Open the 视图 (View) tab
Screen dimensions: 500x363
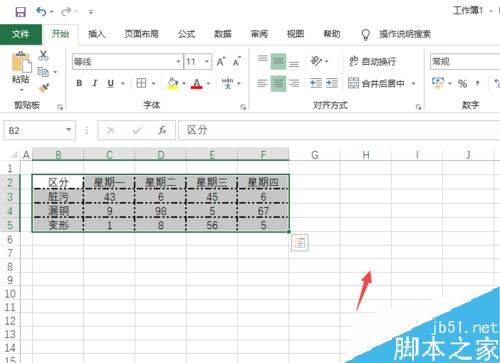coord(295,34)
